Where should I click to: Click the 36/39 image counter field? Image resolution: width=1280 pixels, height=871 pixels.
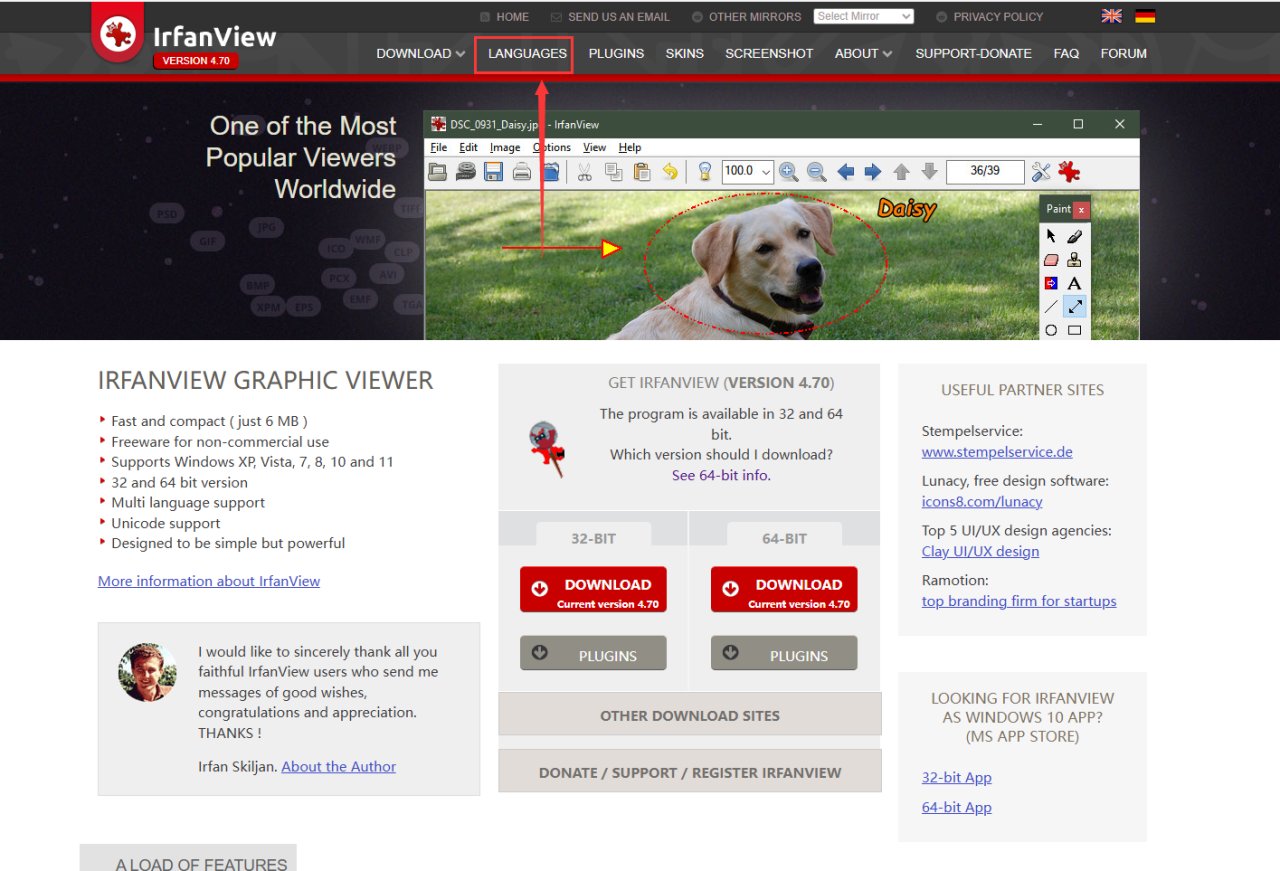click(985, 171)
